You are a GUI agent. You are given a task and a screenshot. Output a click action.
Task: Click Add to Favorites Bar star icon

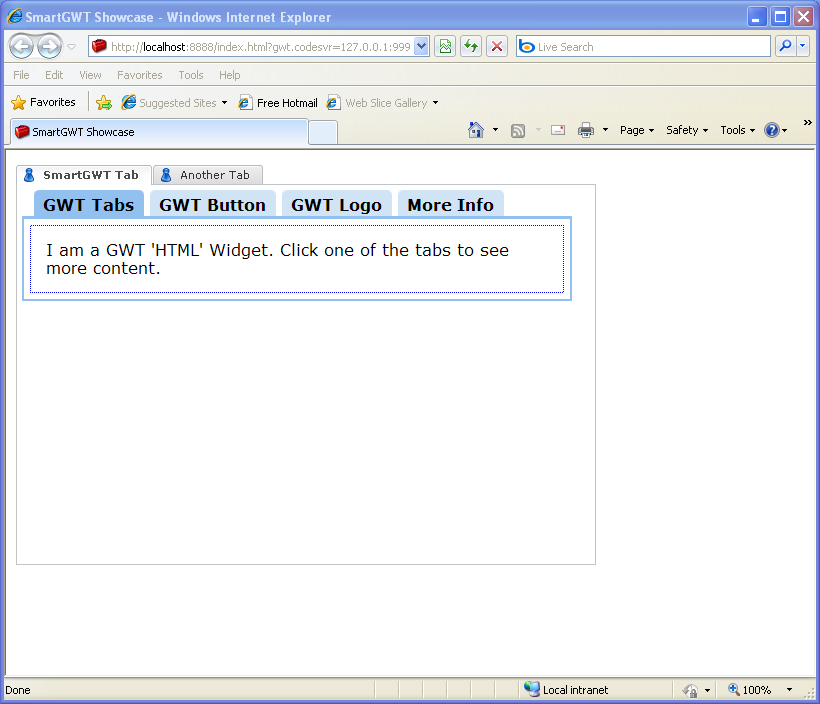[104, 103]
